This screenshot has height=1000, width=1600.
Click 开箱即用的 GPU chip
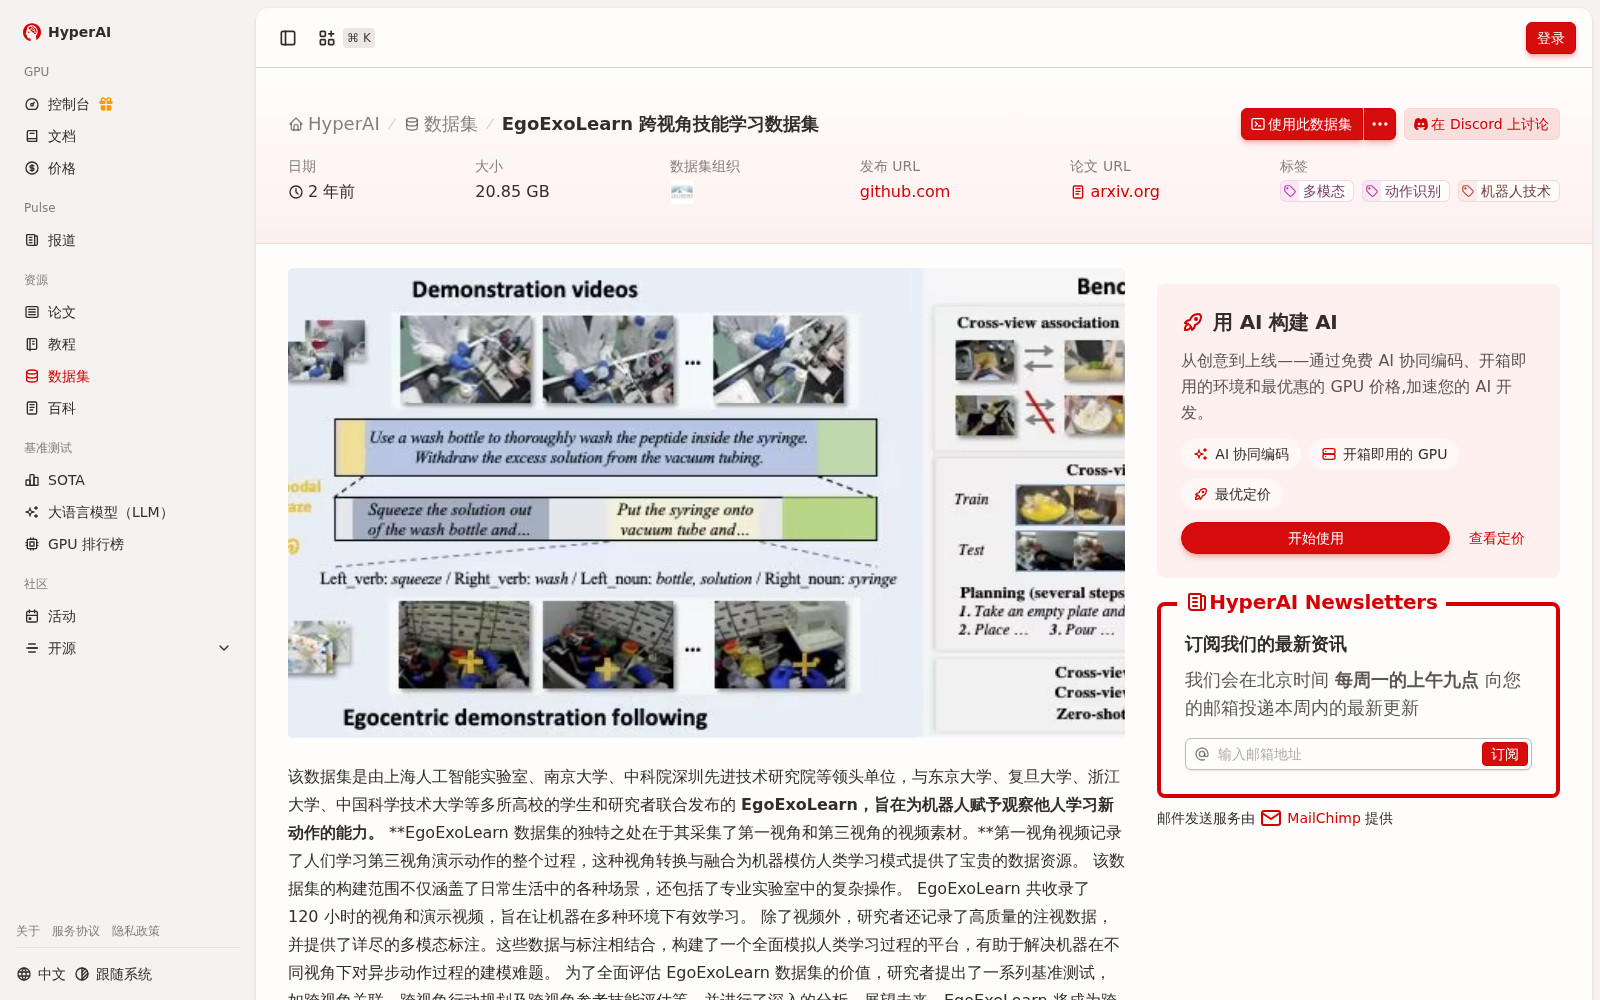pos(1384,454)
